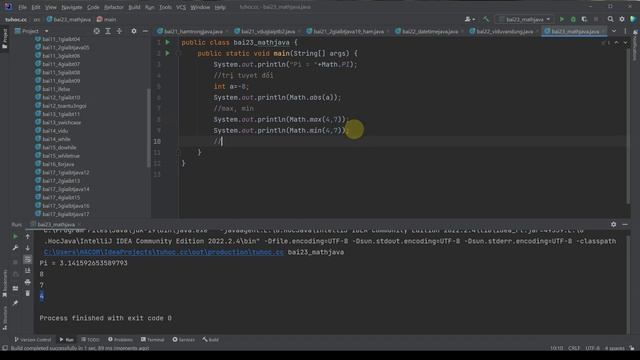
Task: Click the Stop icon in the top toolbar
Action: point(596,19)
